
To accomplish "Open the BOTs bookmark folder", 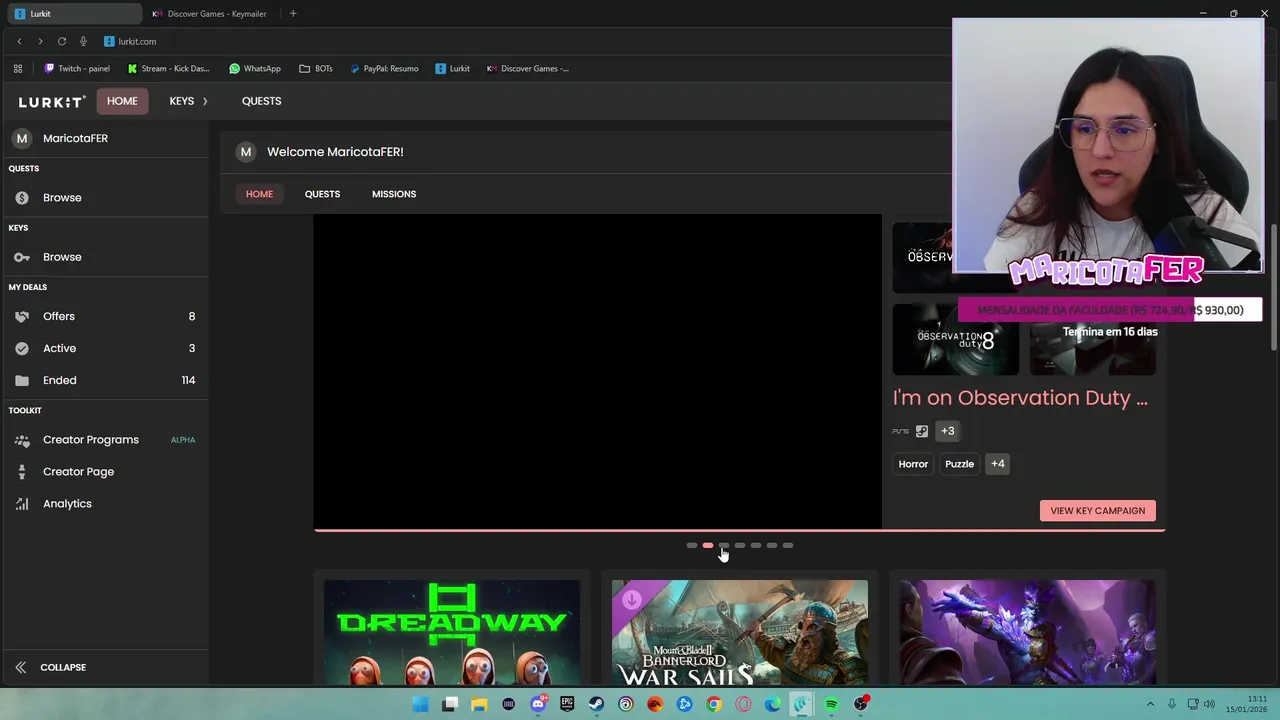I will 316,69.
